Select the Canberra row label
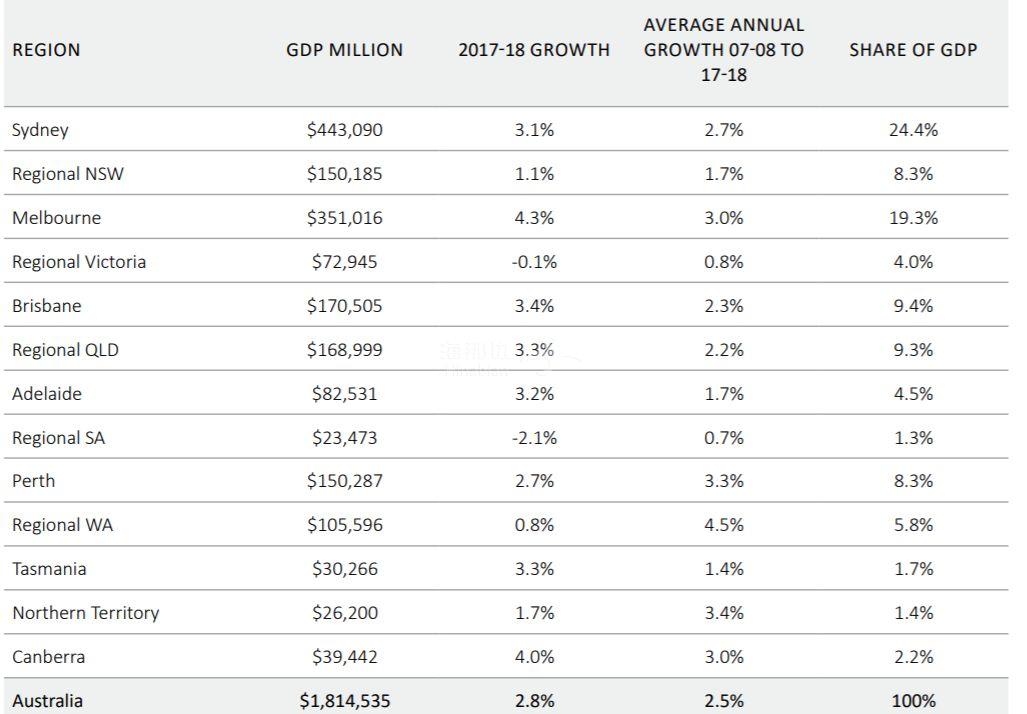Screen dimensions: 1027x714 pos(48,657)
